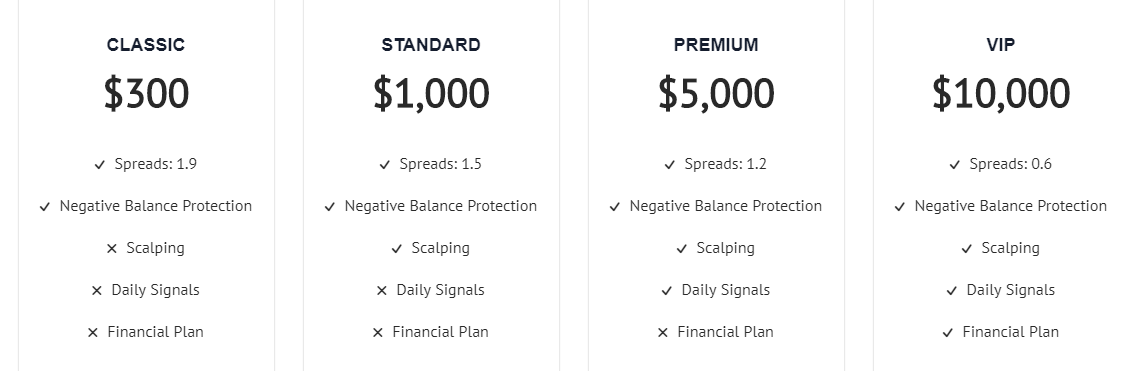This screenshot has width=1128, height=371.
Task: Select the CLASSIC plan heading
Action: (x=146, y=45)
